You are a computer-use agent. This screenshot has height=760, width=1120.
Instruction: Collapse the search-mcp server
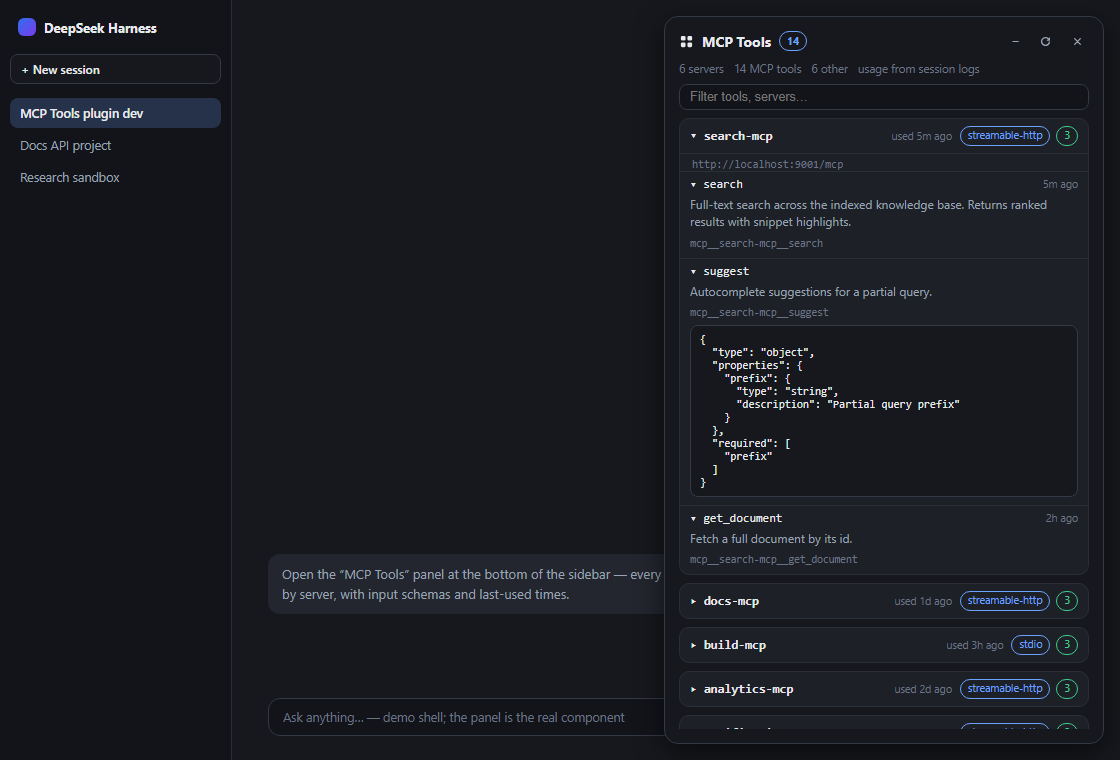694,136
